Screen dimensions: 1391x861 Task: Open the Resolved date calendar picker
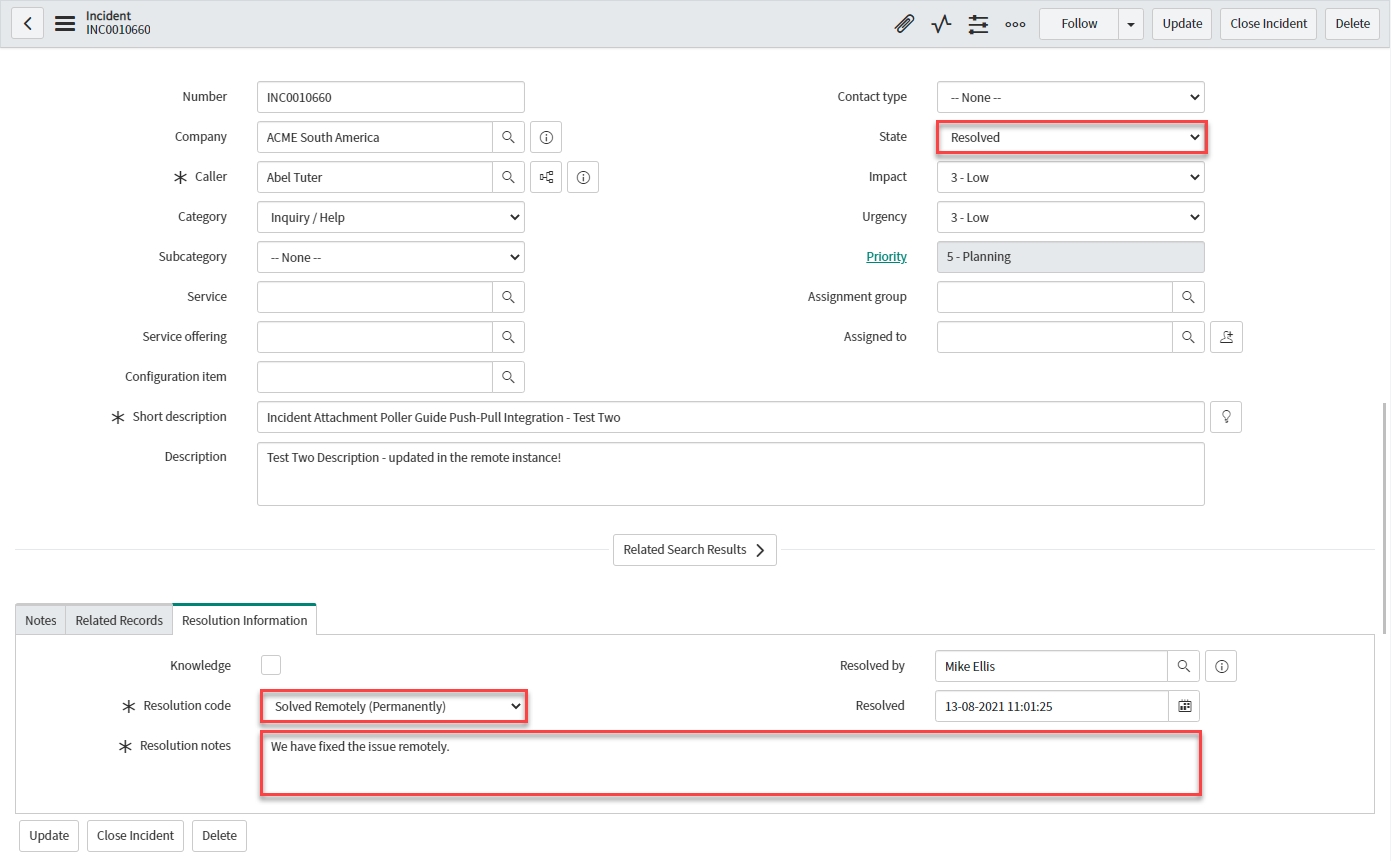tap(1184, 706)
